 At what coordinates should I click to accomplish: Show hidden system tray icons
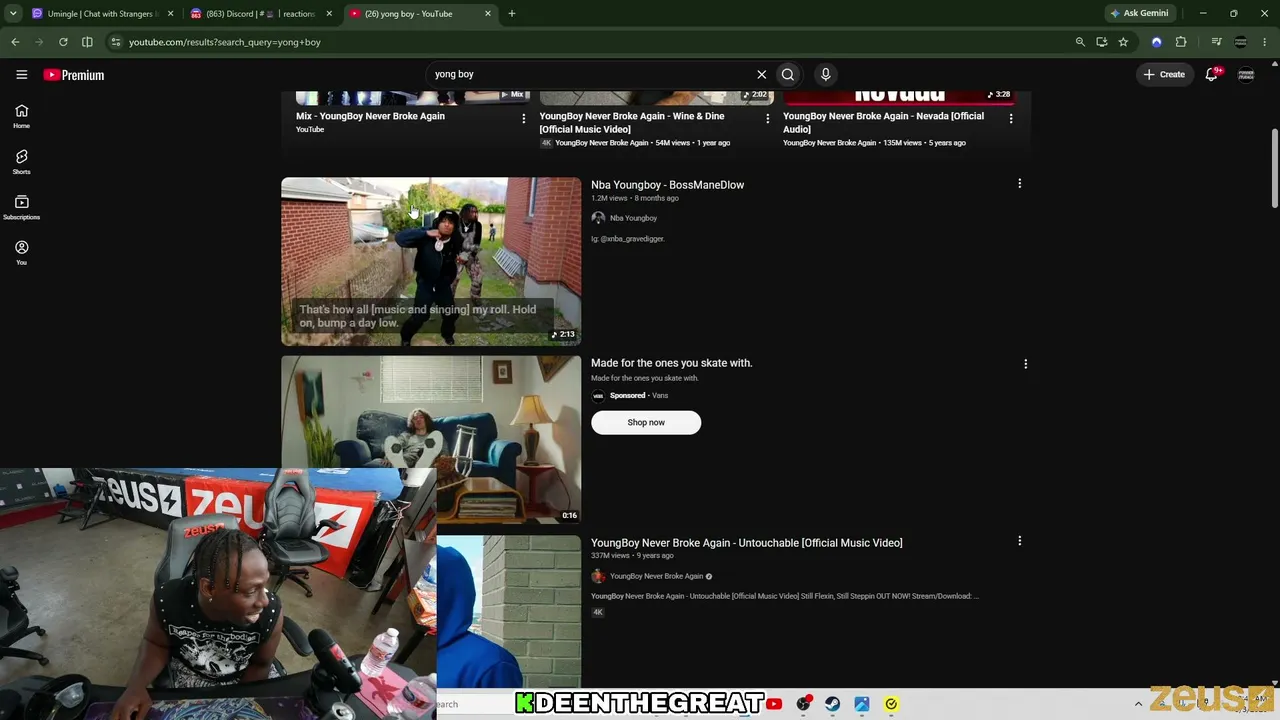coord(1138,704)
